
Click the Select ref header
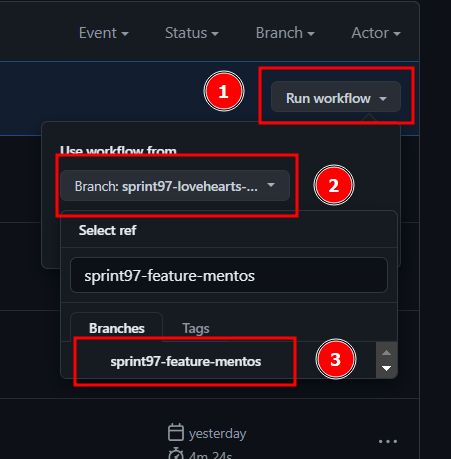tap(107, 230)
